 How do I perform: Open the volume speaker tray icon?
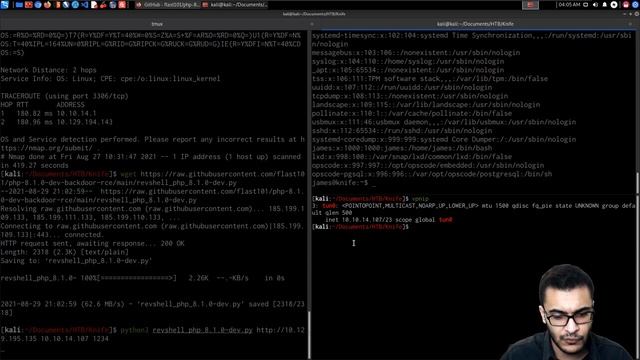(595, 5)
